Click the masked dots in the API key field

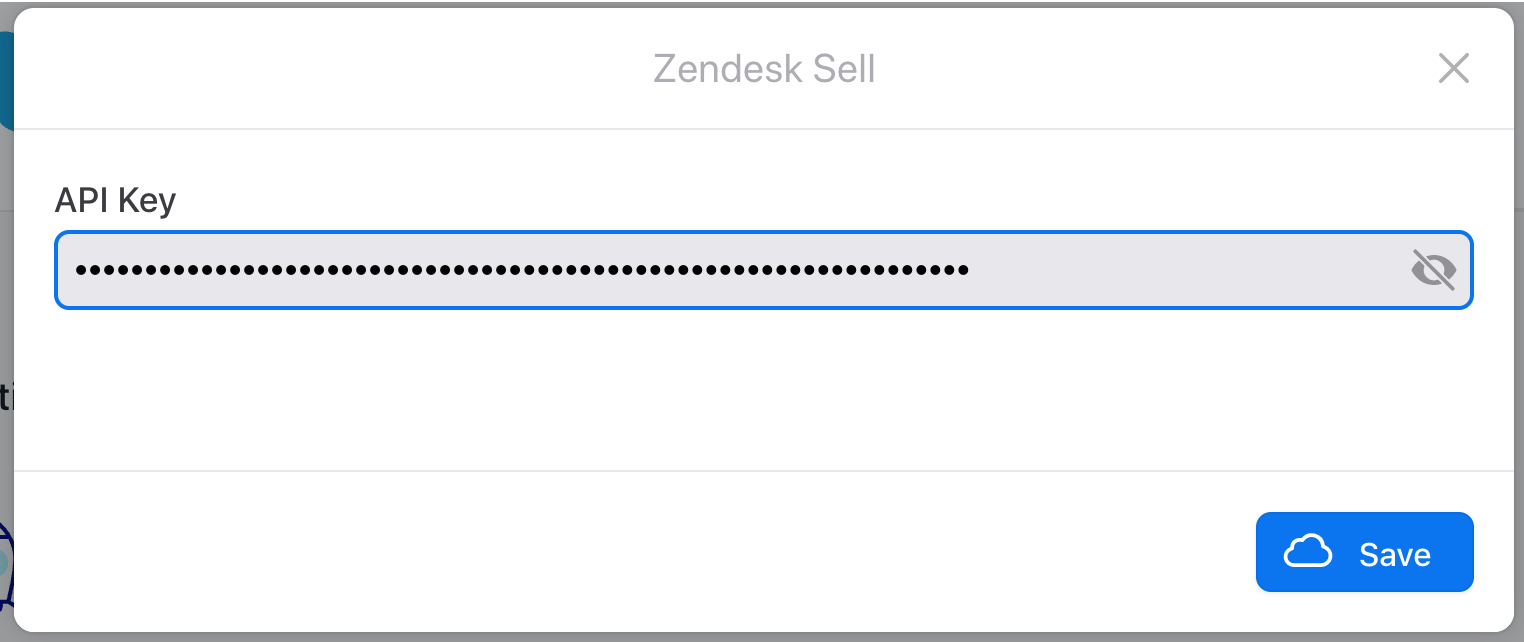pyautogui.click(x=520, y=270)
